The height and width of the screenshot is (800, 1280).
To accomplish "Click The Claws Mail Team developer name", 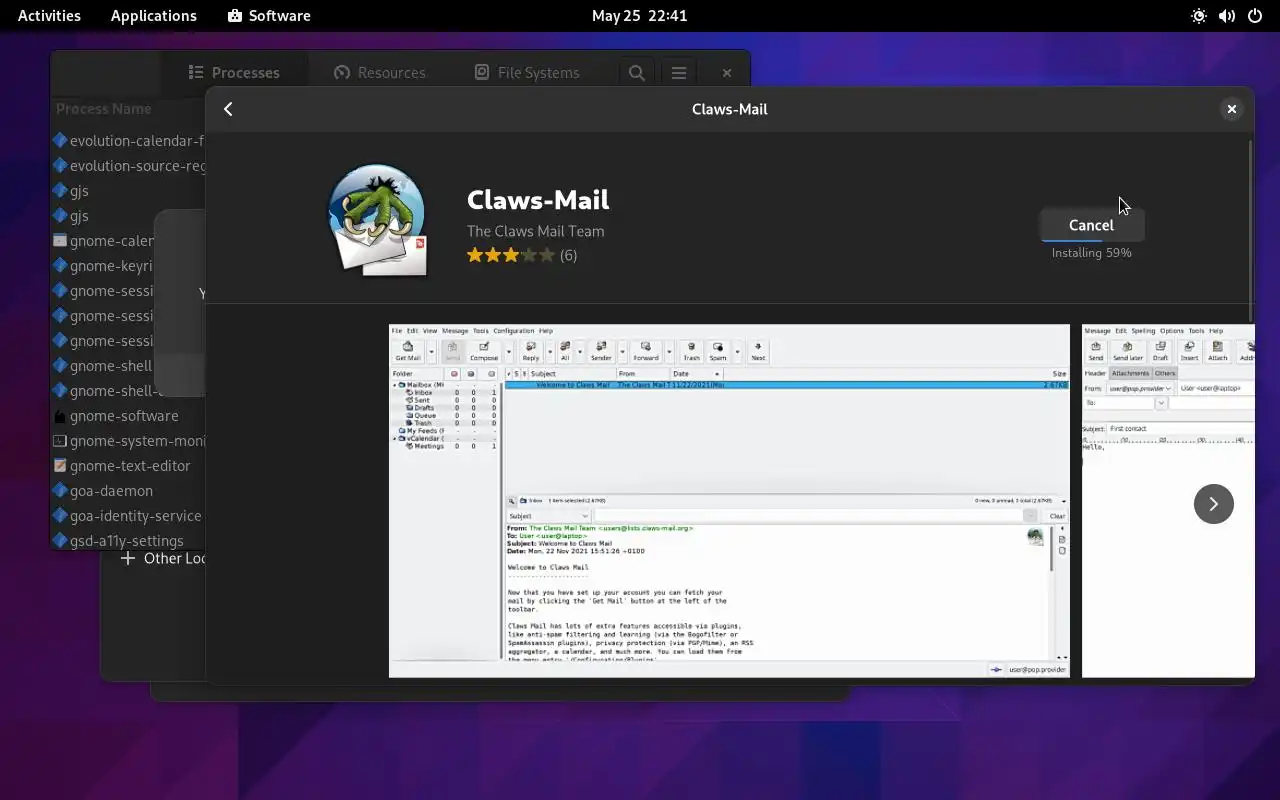I will coord(535,231).
